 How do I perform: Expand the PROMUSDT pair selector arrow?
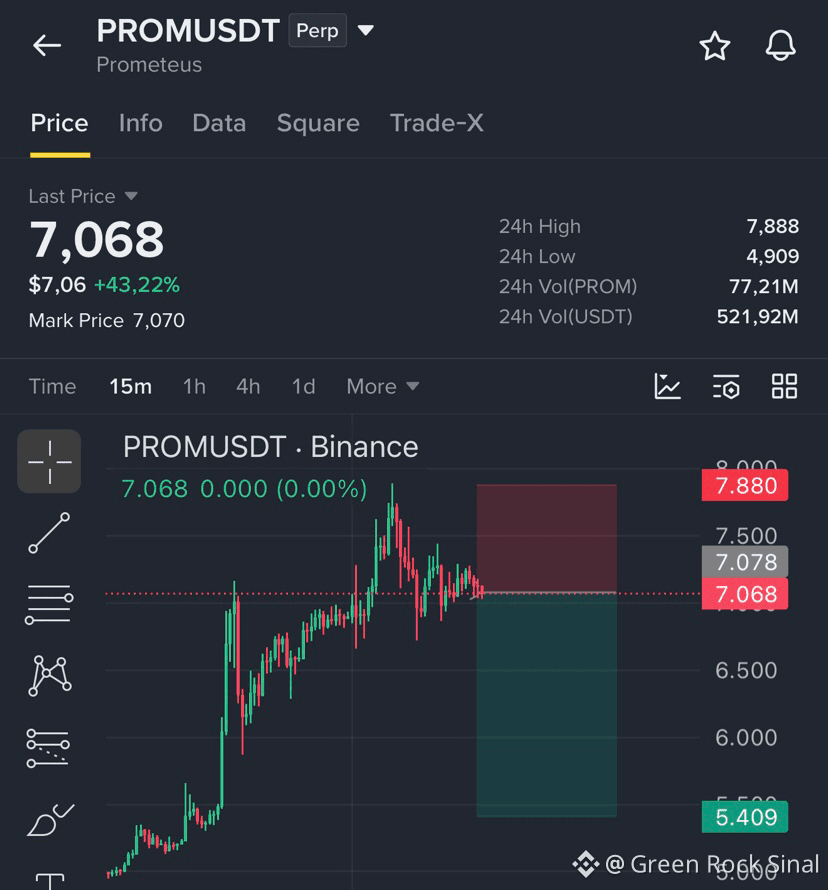click(365, 30)
